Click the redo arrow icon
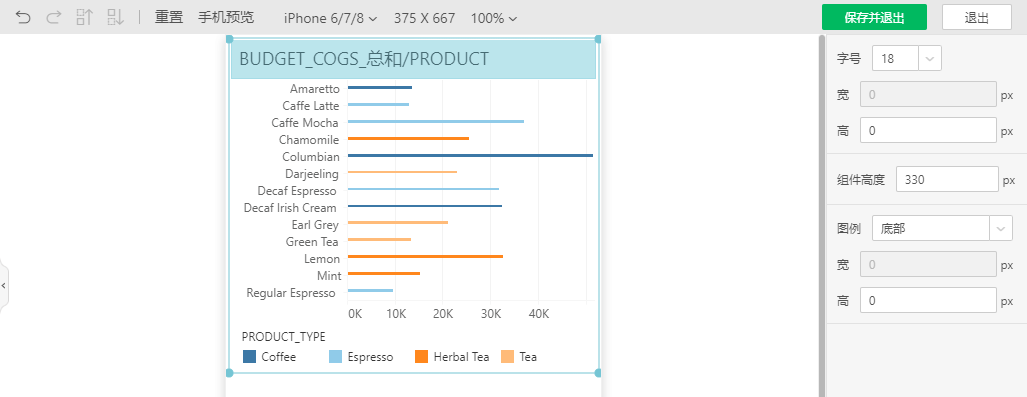 pos(54,18)
